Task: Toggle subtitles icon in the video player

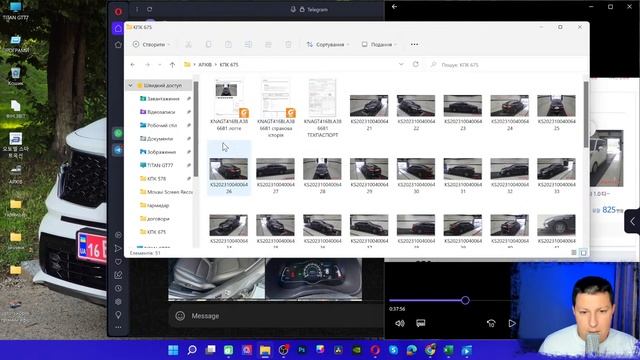Action: click(421, 323)
